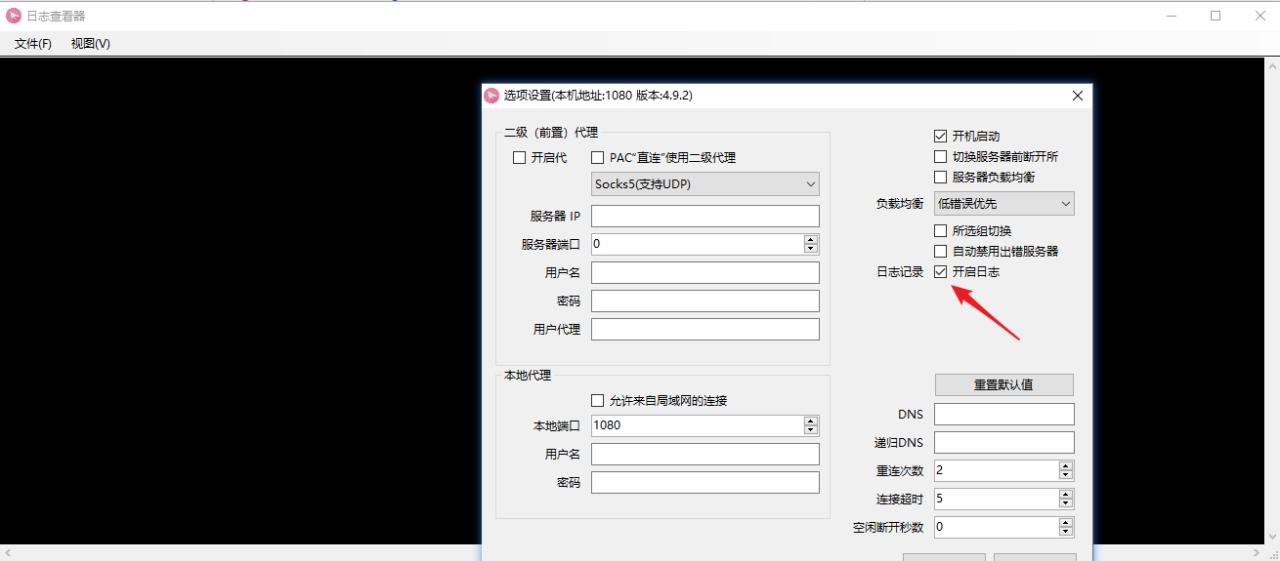Click the 选项设置 dialog title icon
This screenshot has width=1280, height=561.
click(491, 96)
